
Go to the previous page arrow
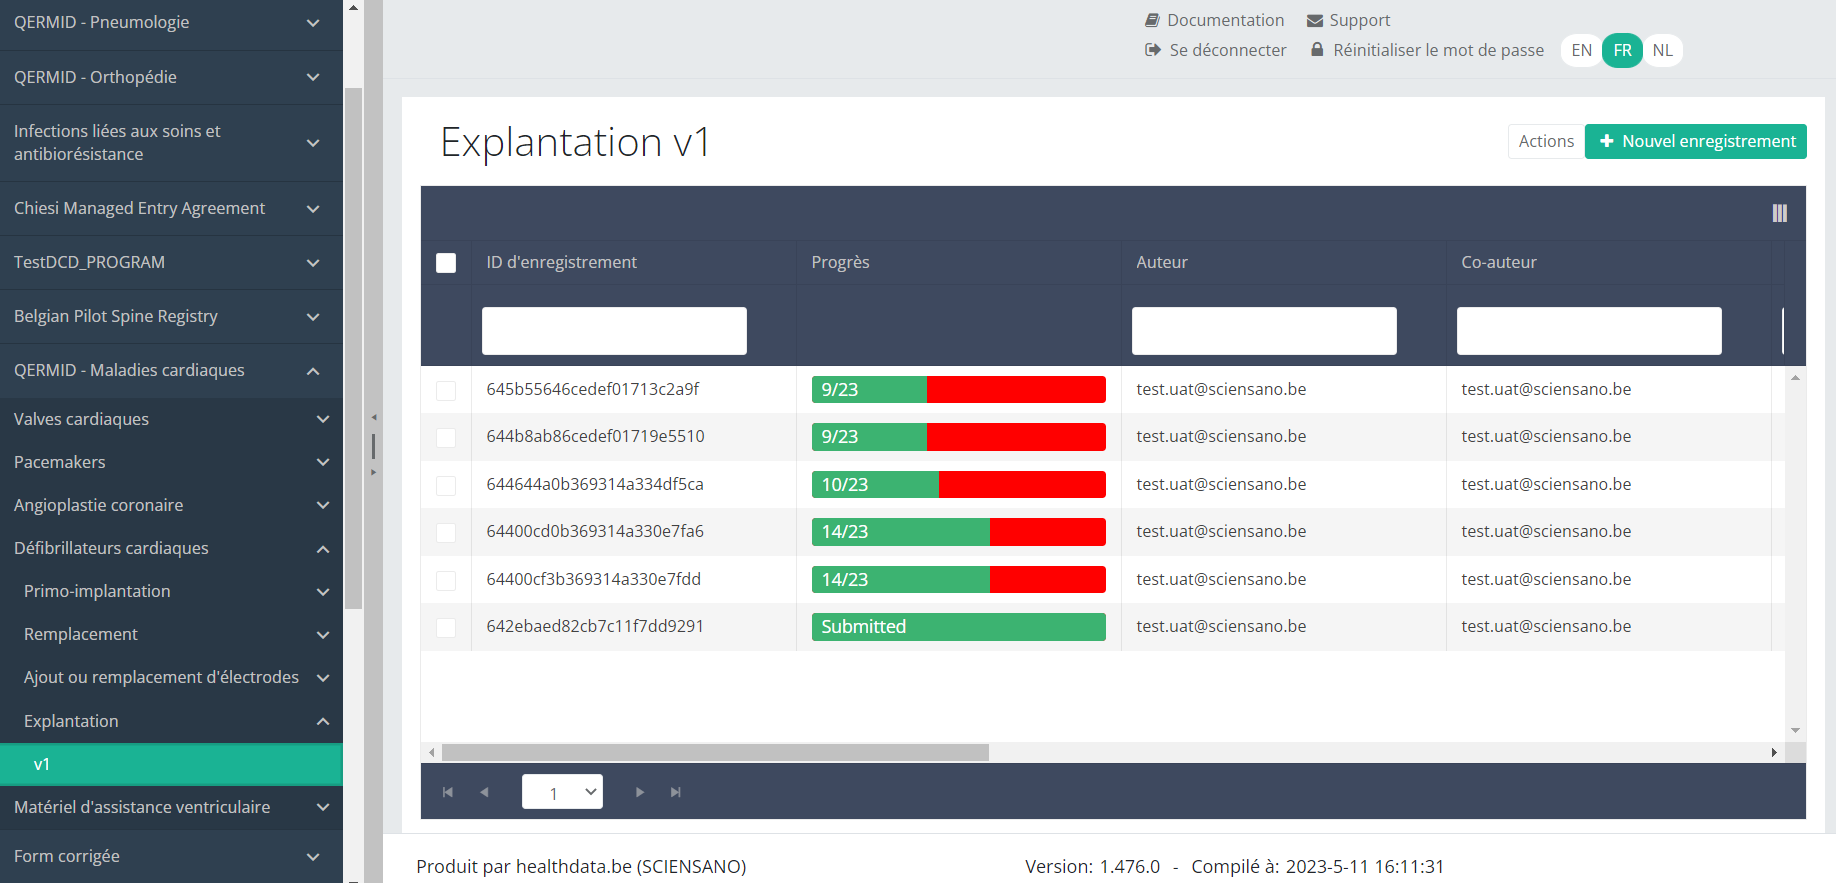[484, 792]
